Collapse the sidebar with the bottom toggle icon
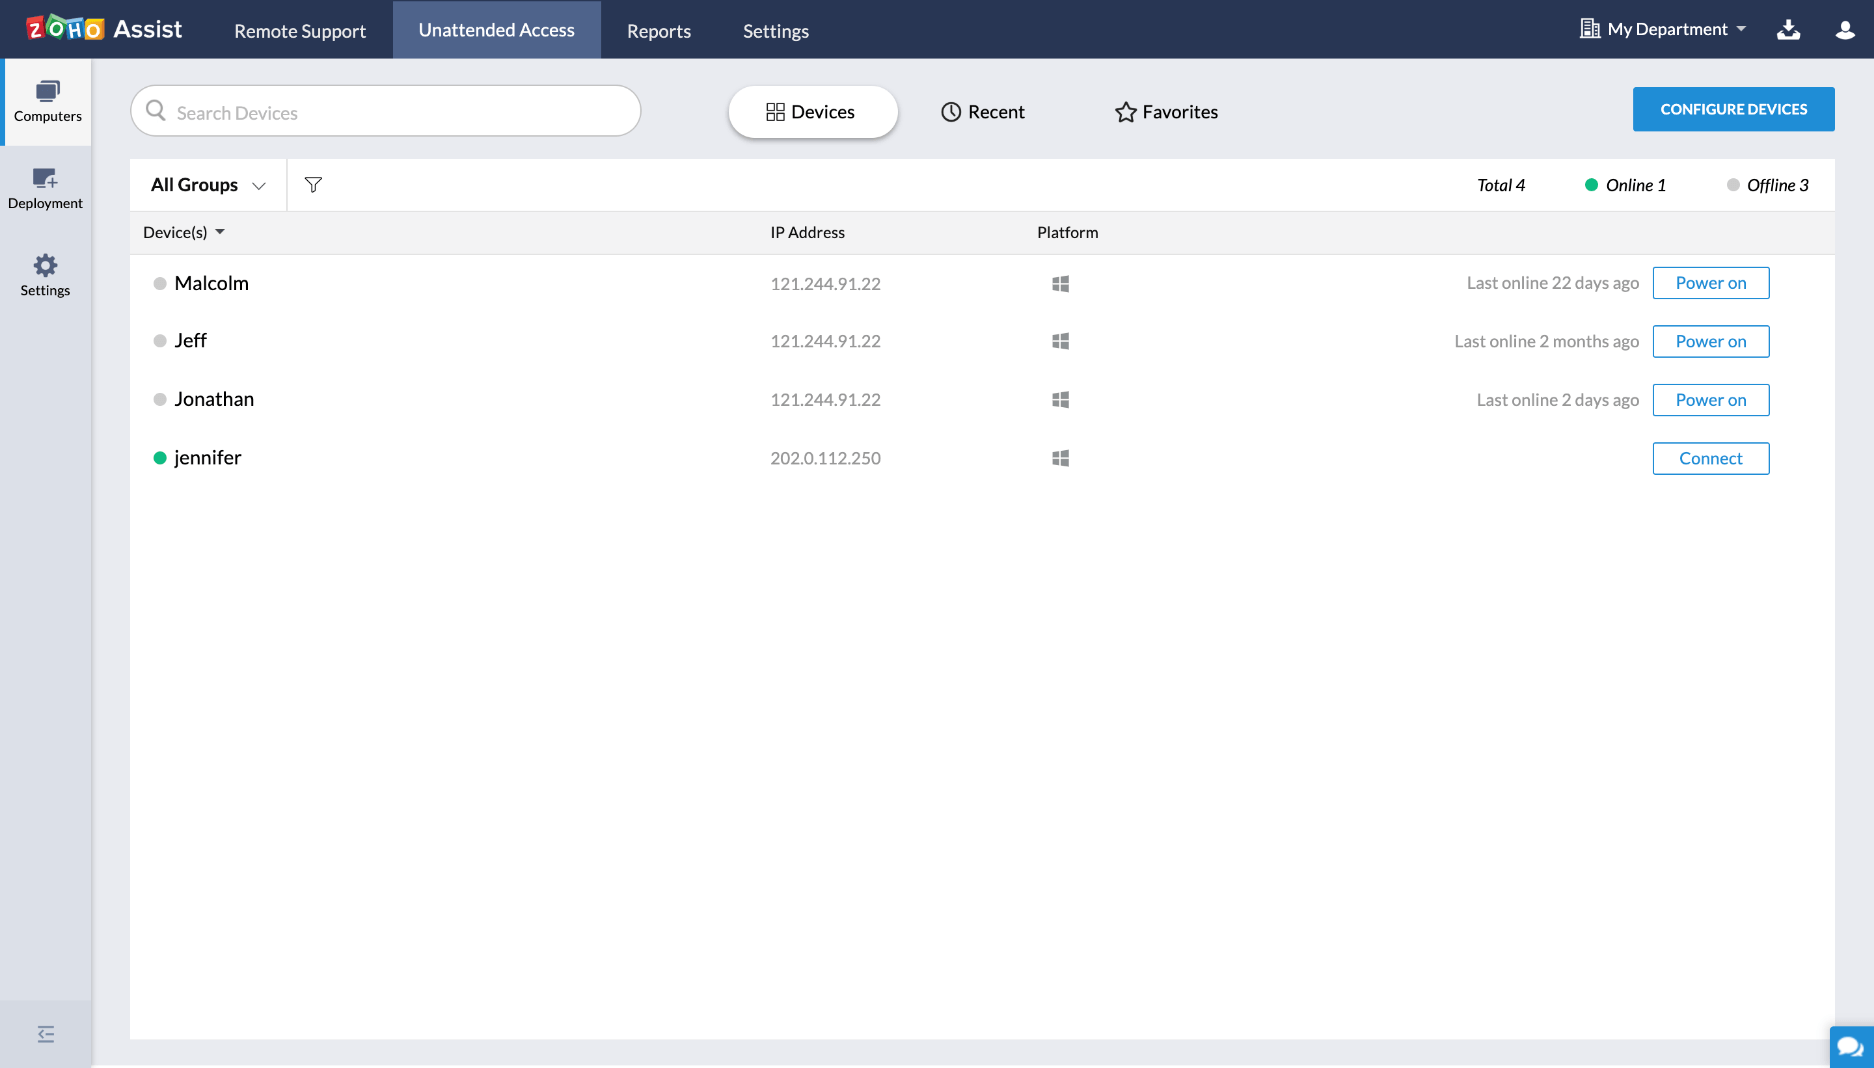The height and width of the screenshot is (1068, 1874). (x=45, y=1034)
